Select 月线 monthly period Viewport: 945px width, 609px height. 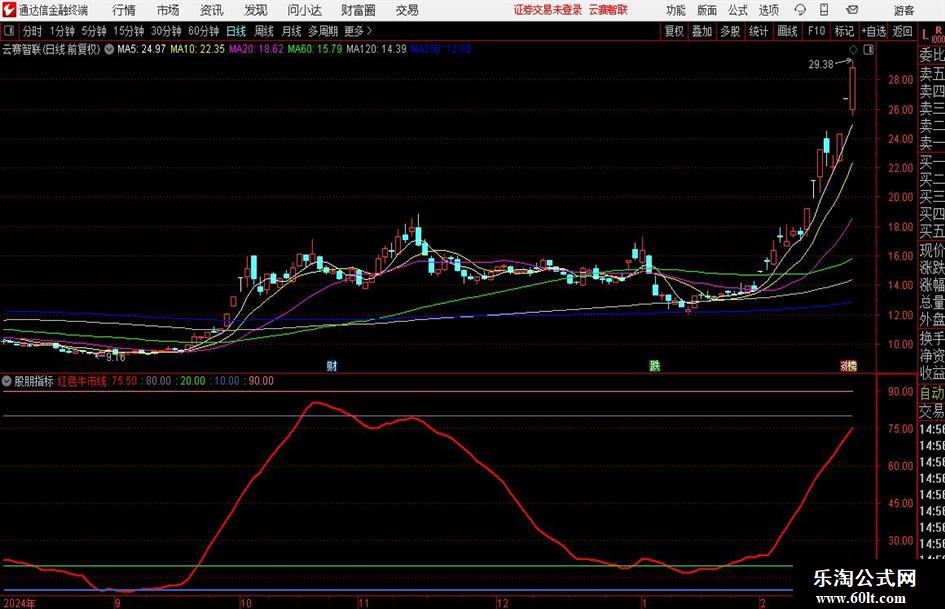click(292, 31)
